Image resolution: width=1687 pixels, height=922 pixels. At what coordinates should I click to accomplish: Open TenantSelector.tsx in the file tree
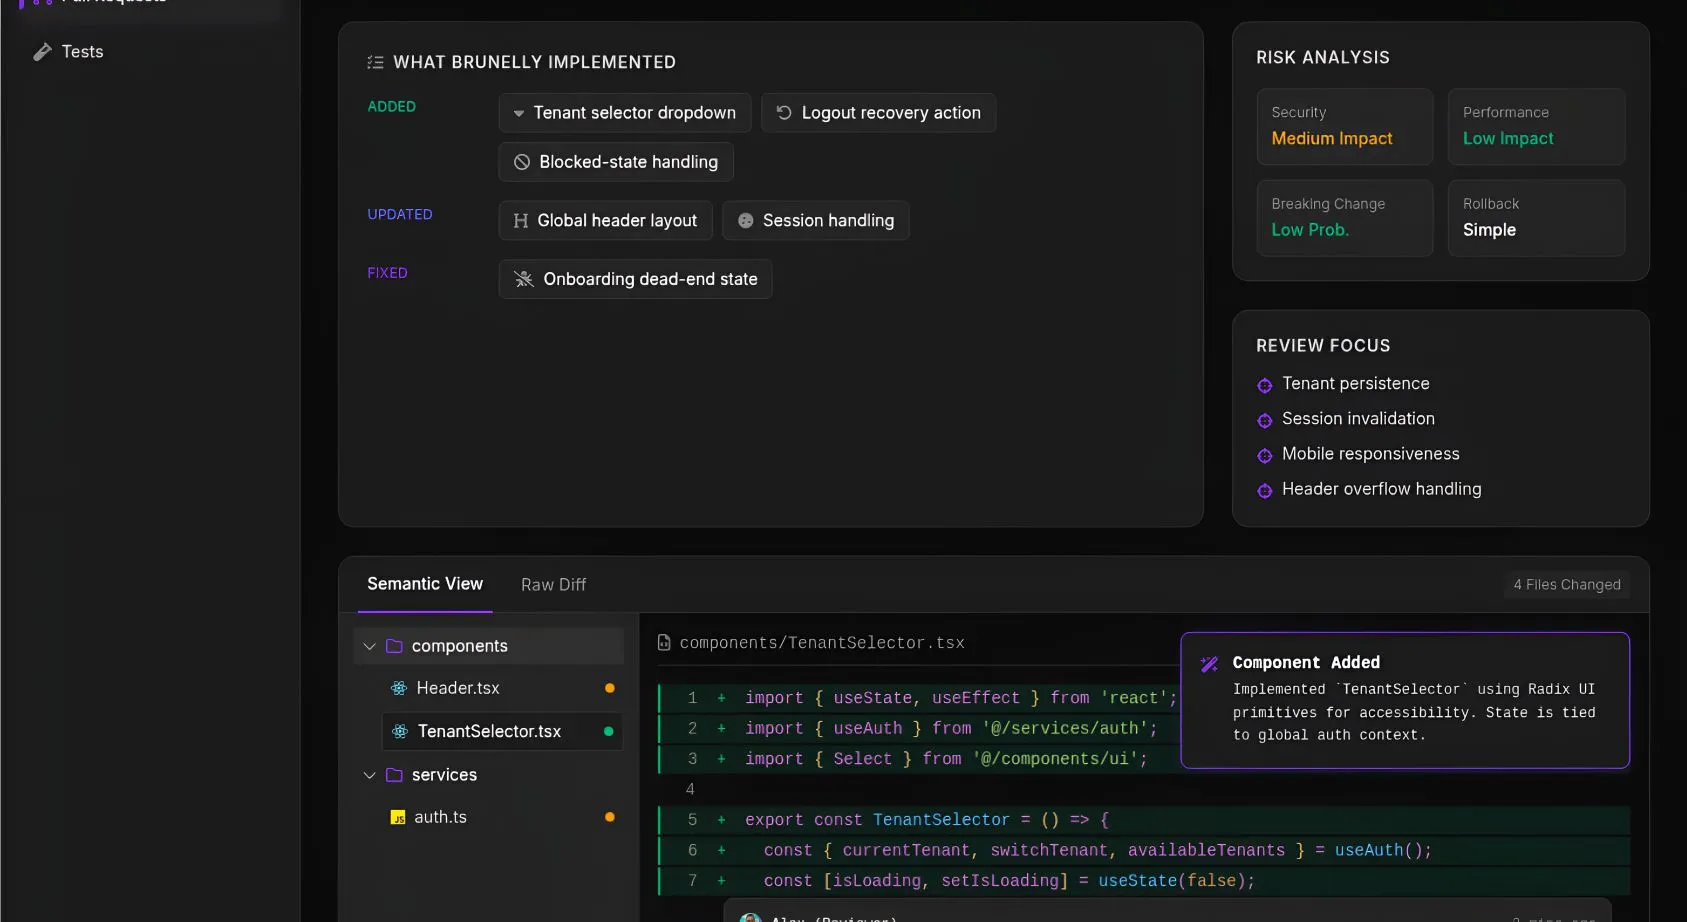coord(502,731)
